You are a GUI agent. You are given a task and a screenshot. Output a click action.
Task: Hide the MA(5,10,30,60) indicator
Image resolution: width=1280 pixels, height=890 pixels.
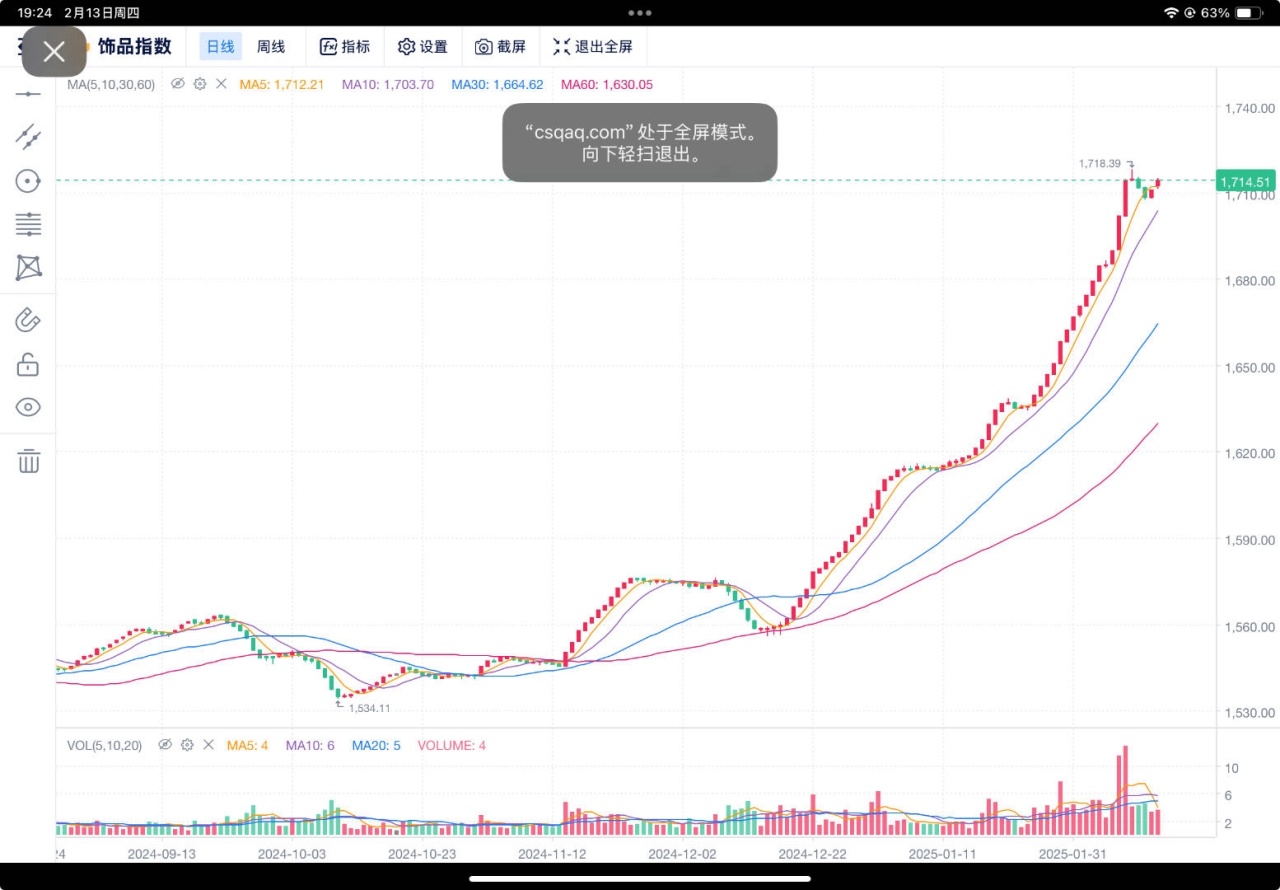click(x=178, y=84)
